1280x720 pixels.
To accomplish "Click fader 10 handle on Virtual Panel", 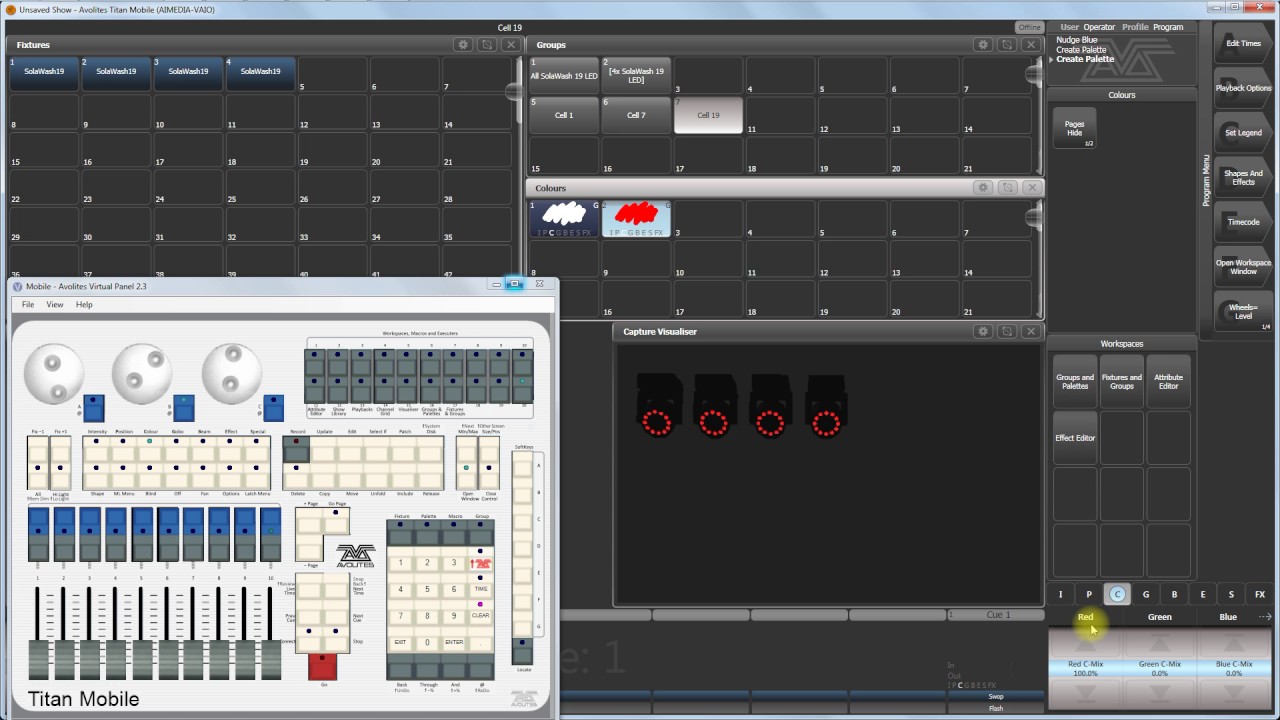I will tap(271, 661).
